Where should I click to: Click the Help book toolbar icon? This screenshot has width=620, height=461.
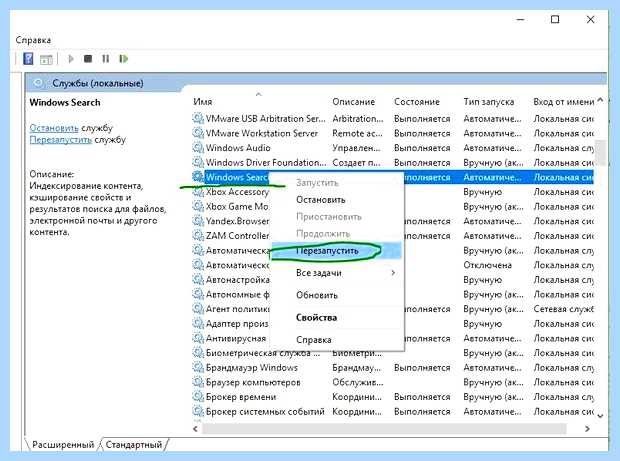tap(28, 59)
